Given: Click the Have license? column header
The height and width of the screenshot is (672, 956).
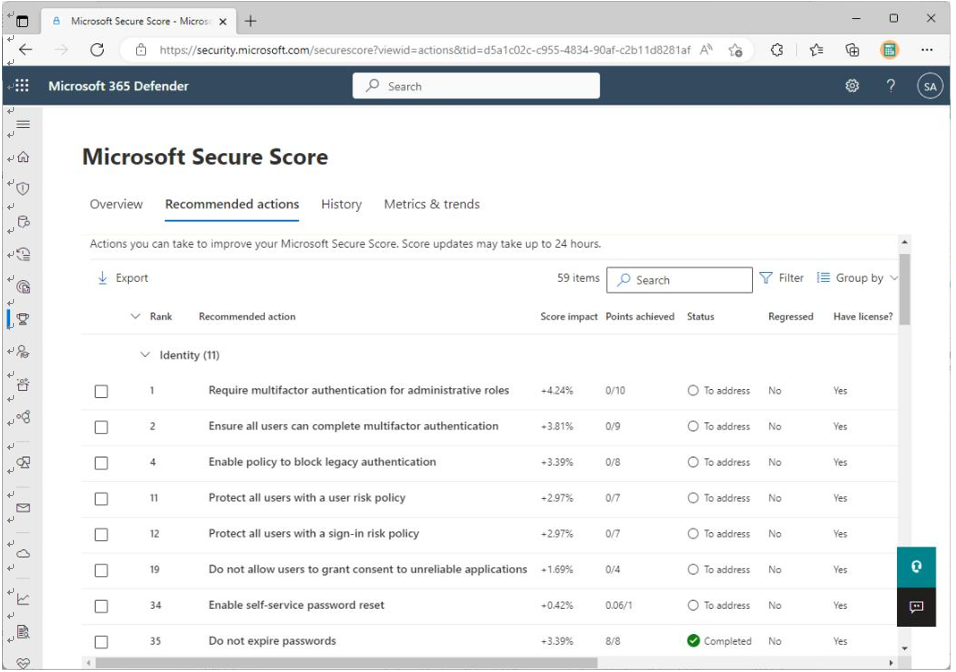Looking at the screenshot, I should click(863, 316).
